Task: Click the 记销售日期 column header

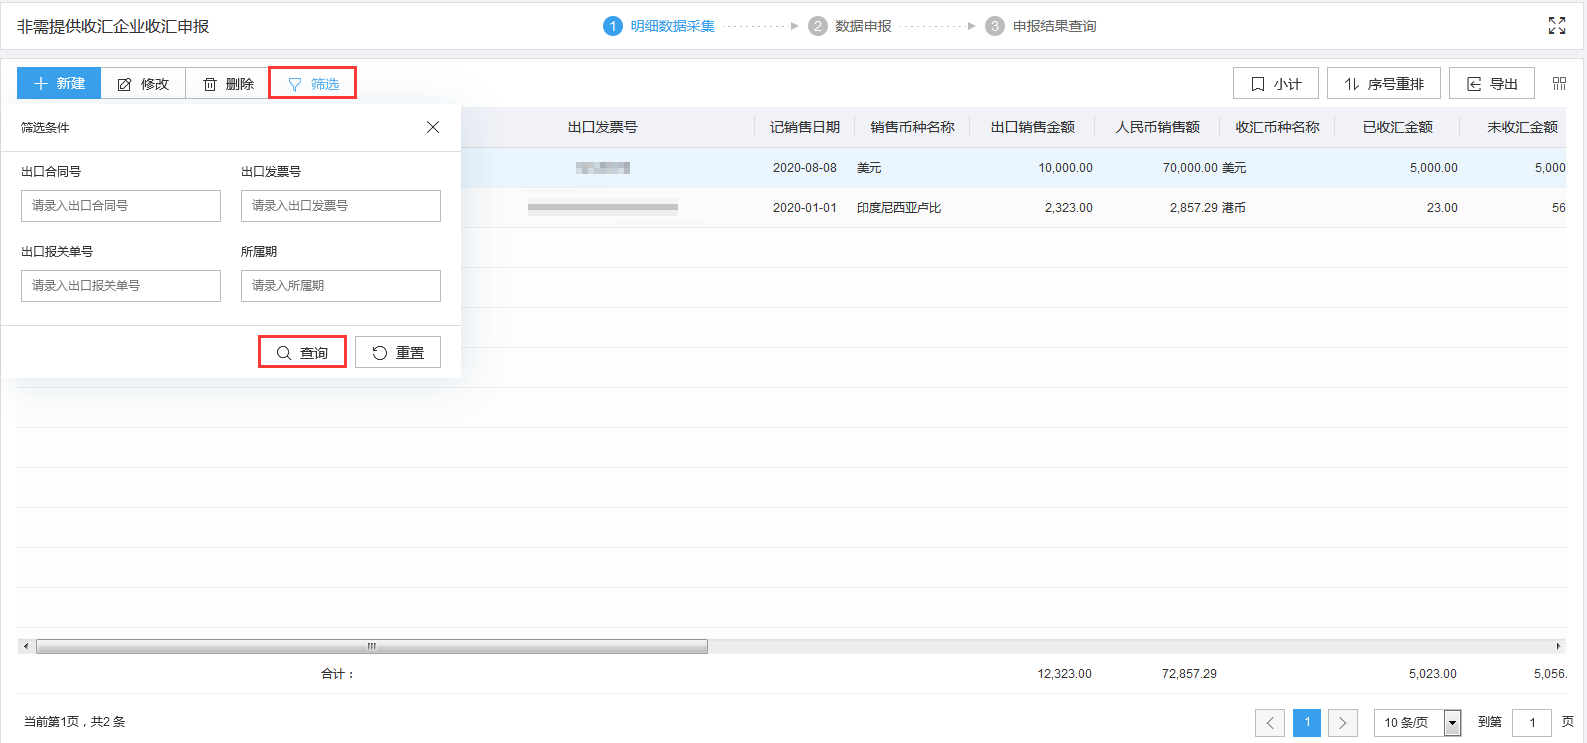Action: [804, 127]
